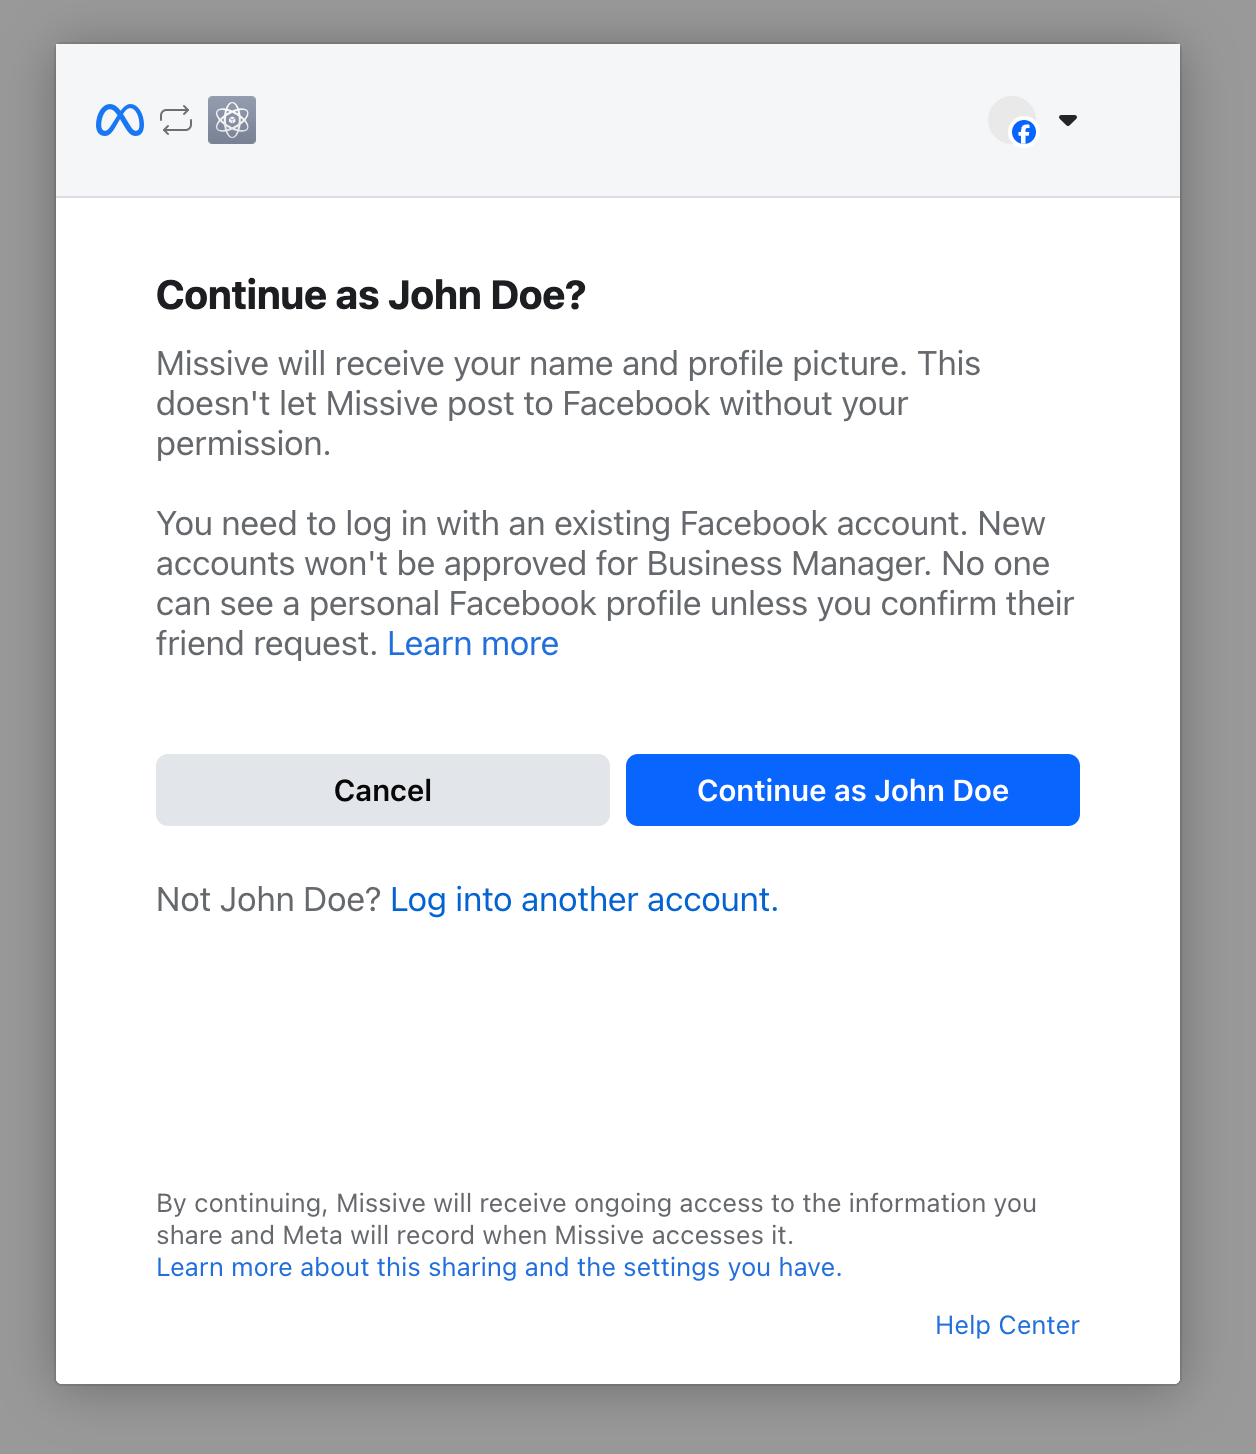Click the data transfer arrows icon

coord(175,120)
